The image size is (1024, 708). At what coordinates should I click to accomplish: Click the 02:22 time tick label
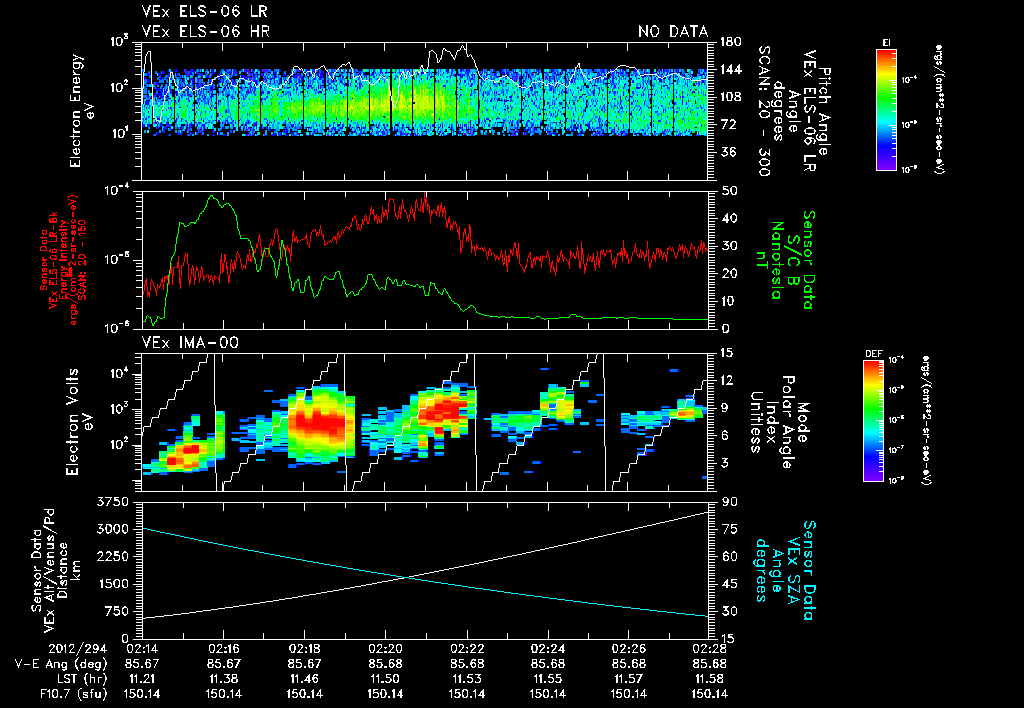tap(466, 649)
